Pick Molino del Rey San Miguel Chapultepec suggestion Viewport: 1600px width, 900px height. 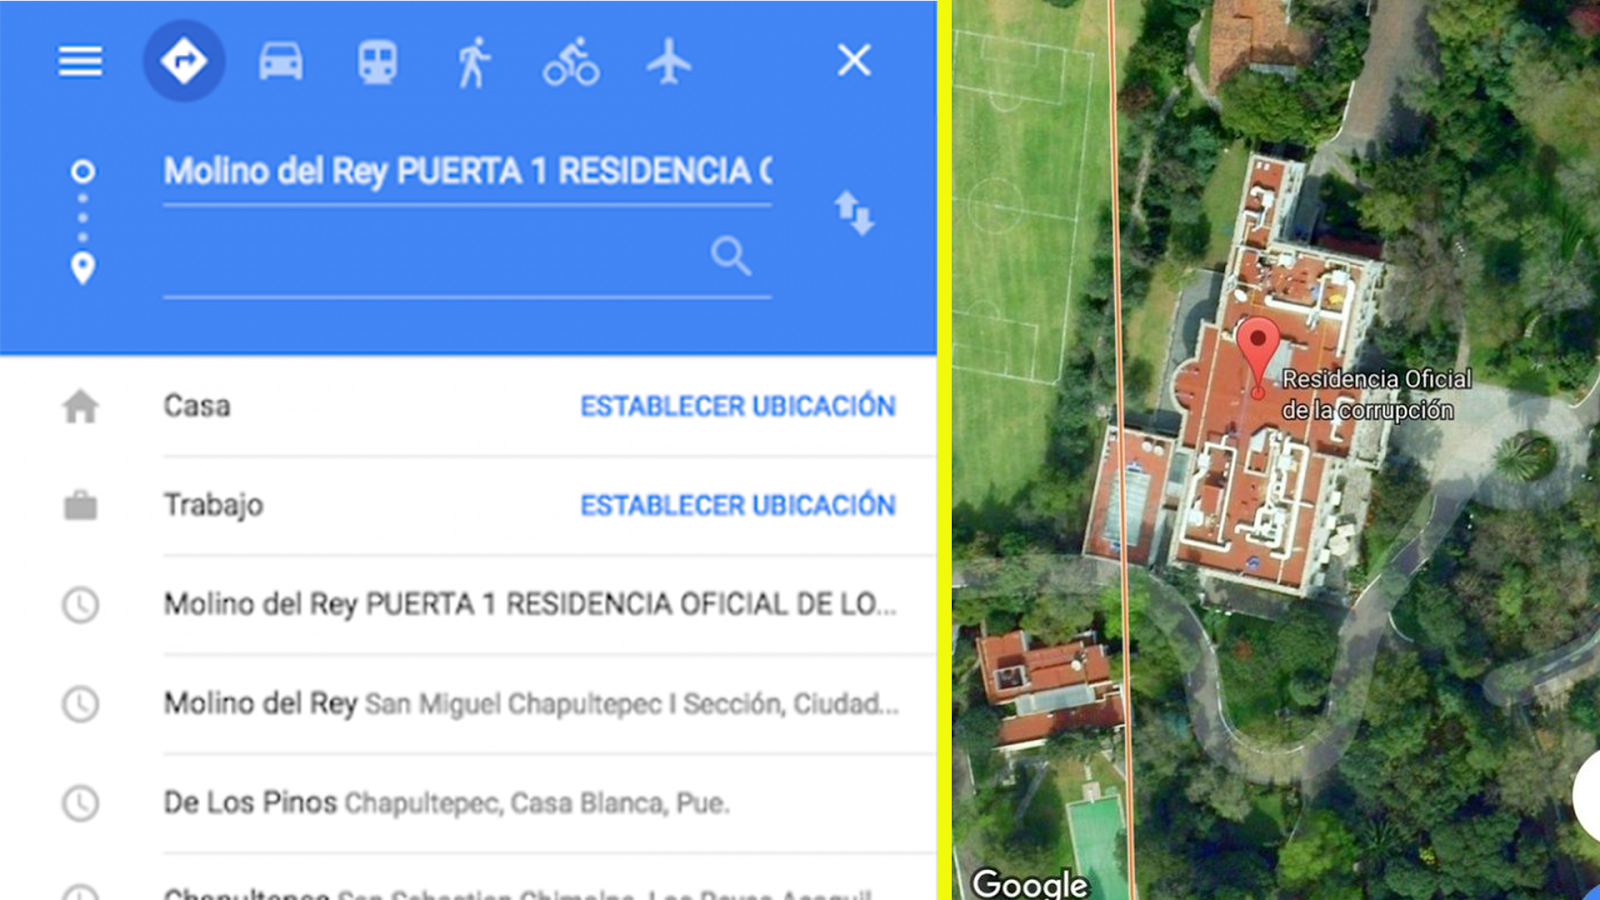click(530, 704)
